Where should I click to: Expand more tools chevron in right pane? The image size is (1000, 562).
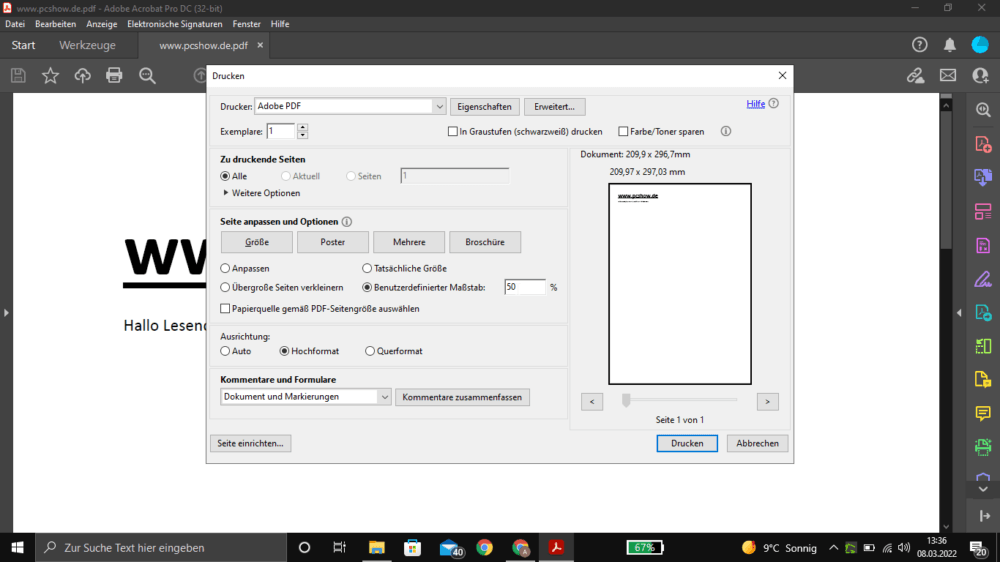pos(983,489)
